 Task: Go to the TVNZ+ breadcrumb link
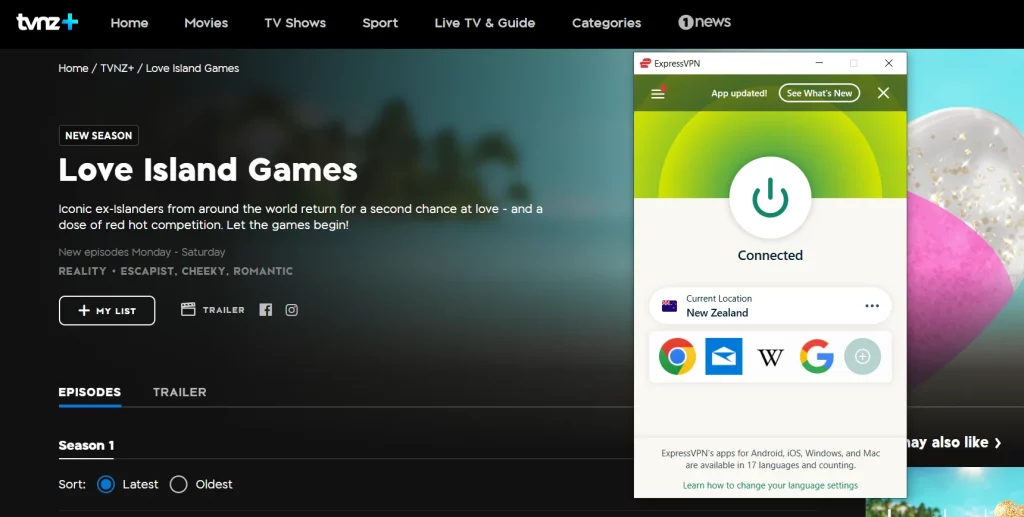point(117,69)
